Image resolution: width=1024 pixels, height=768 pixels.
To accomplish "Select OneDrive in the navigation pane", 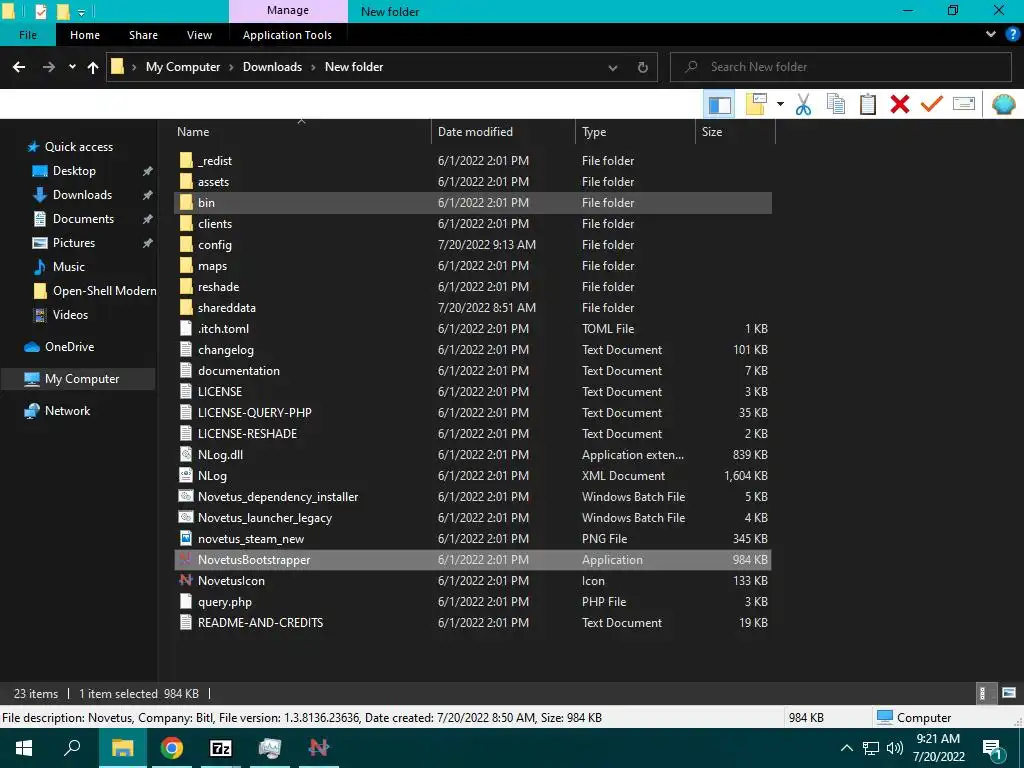I will coord(69,347).
